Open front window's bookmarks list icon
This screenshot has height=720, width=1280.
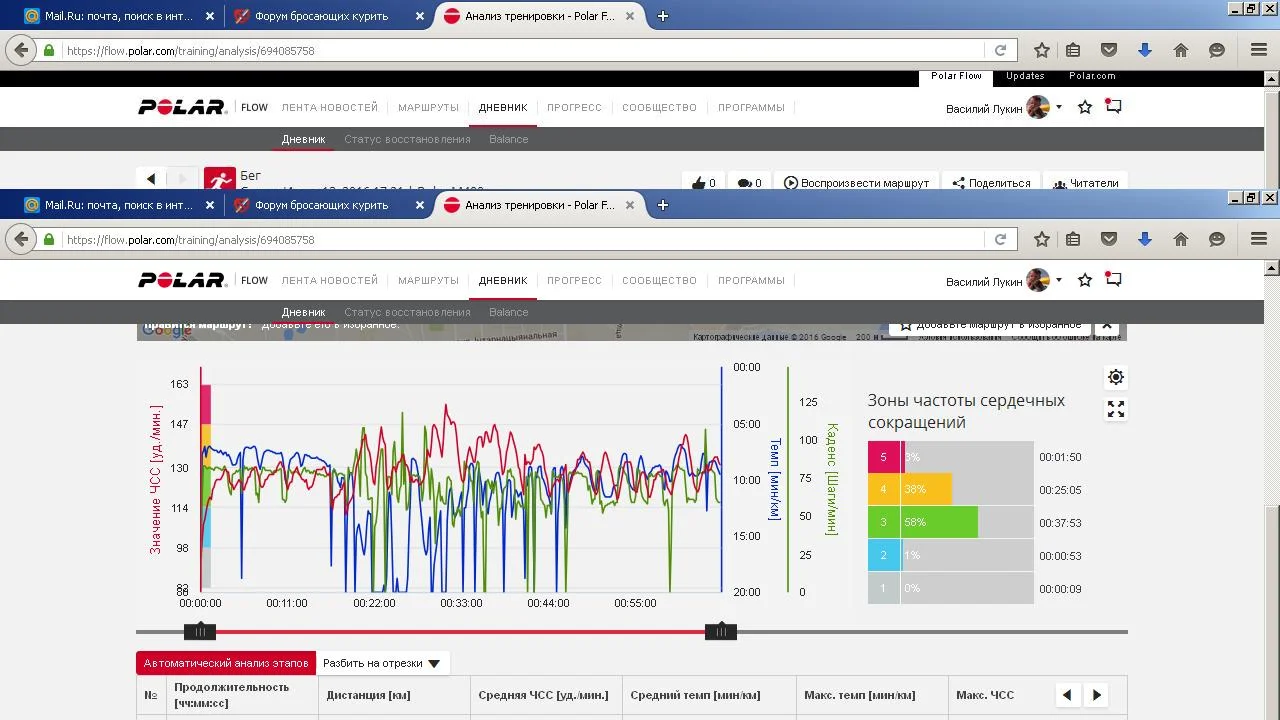(1073, 239)
